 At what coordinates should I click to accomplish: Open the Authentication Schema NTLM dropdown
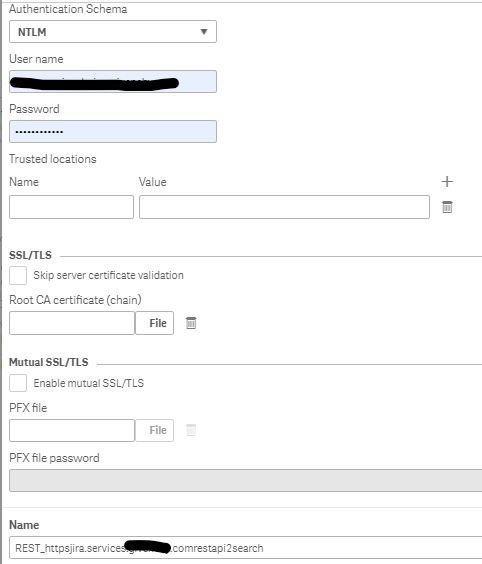(113, 32)
